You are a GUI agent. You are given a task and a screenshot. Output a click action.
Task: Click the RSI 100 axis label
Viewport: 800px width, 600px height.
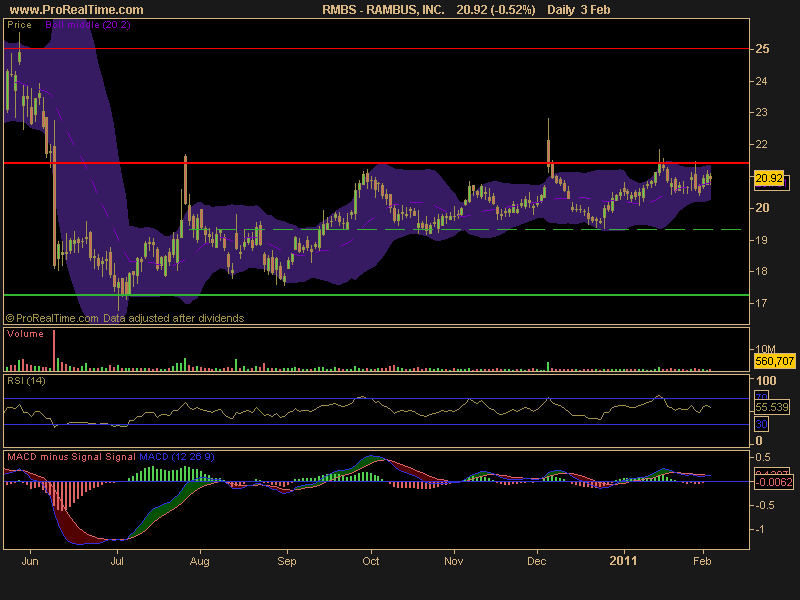(766, 381)
